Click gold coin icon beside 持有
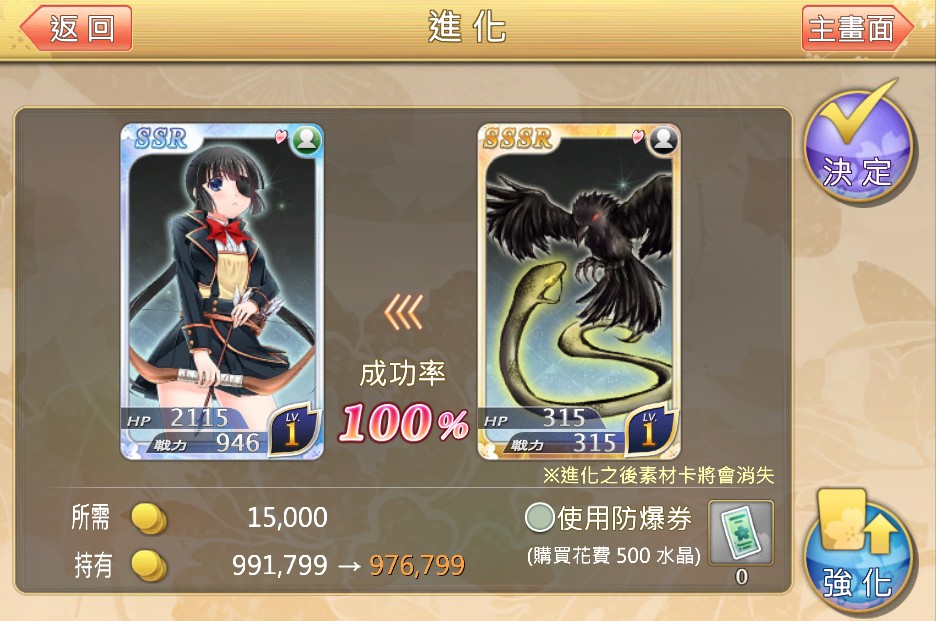 pyautogui.click(x=149, y=565)
